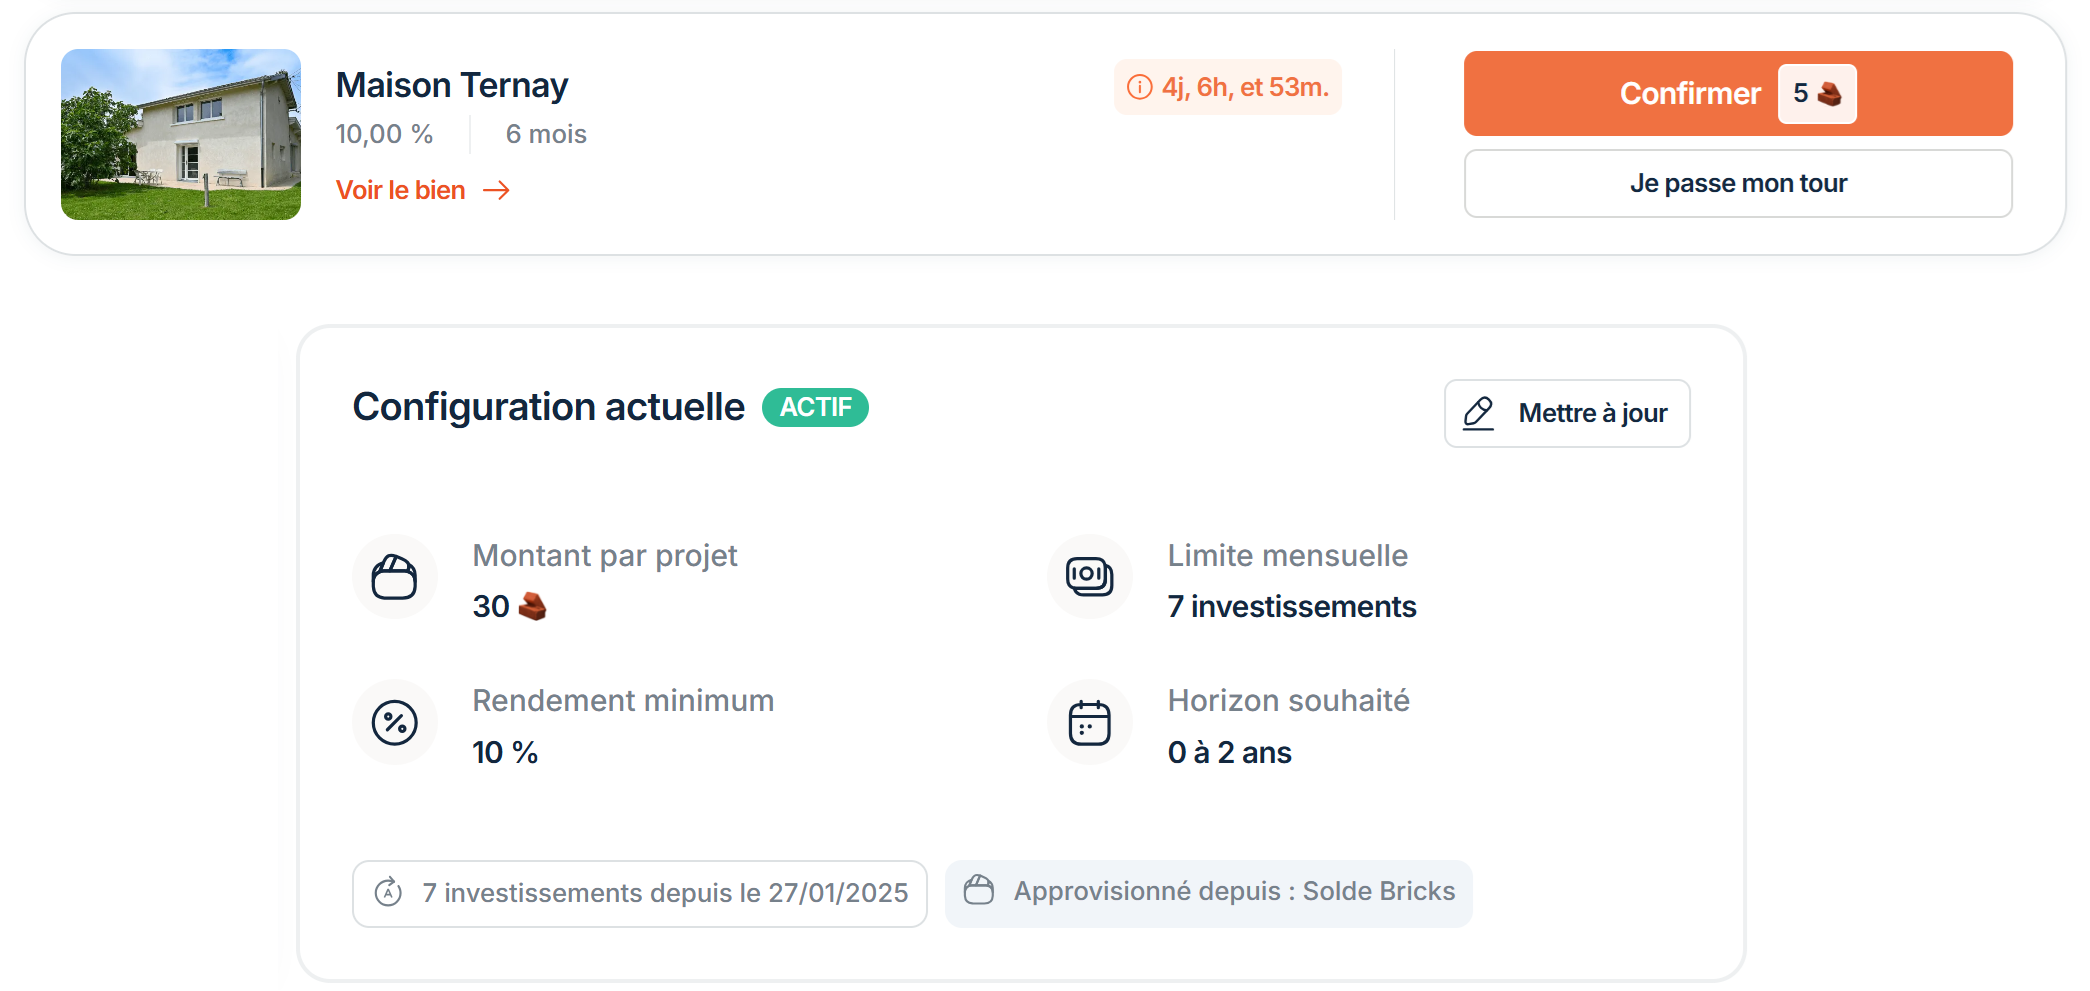Click the Horizon souhaité calendar icon
This screenshot has width=2090, height=991.
pyautogui.click(x=1089, y=722)
